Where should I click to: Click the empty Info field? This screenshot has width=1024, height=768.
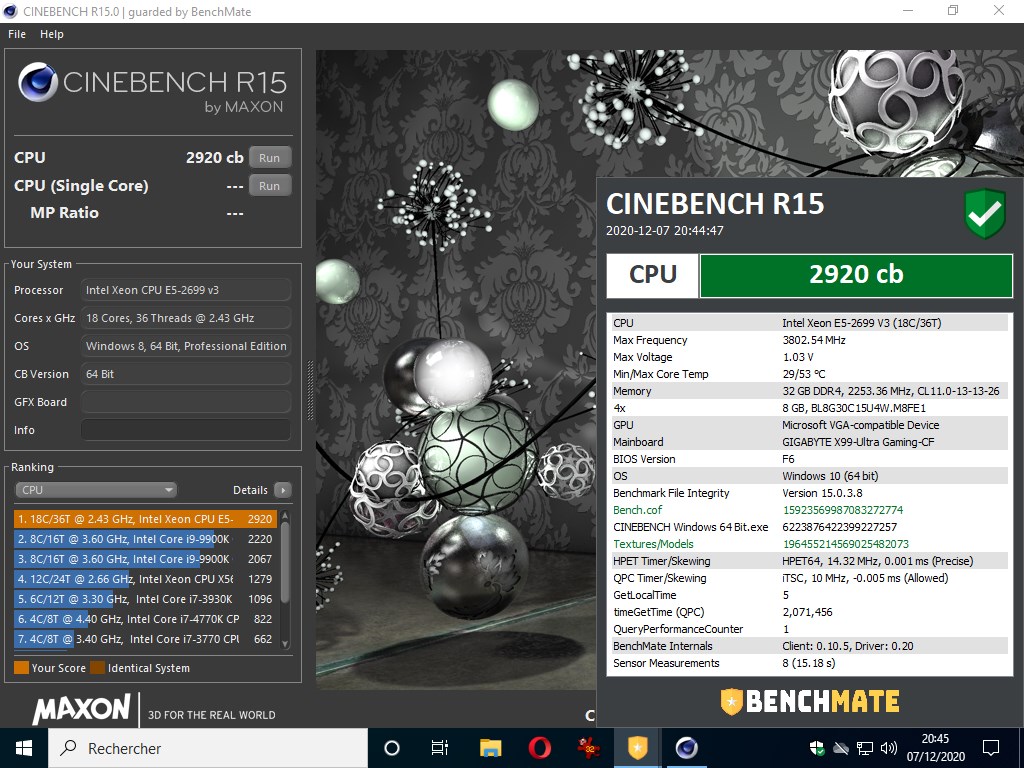coord(186,430)
